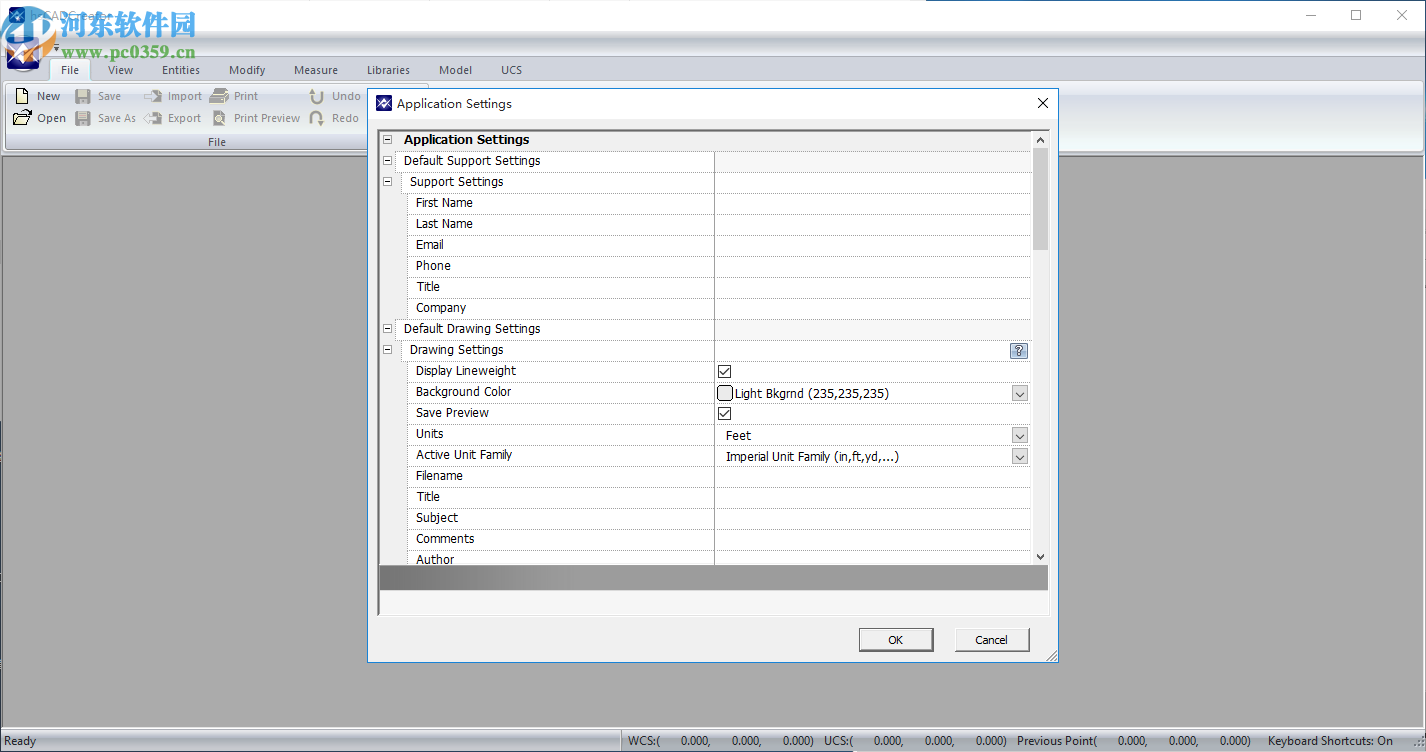The image size is (1426, 752).
Task: Switch to the Model ribbon tab
Action: tap(455, 70)
